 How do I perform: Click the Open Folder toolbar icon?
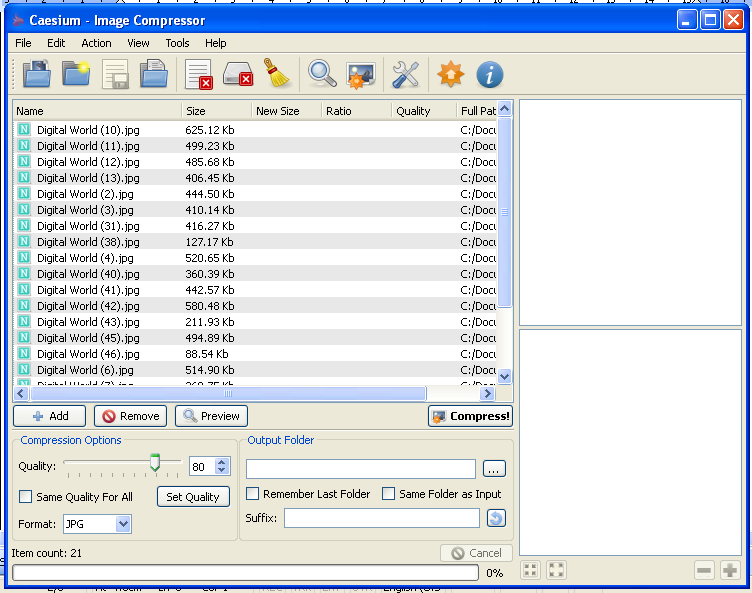point(76,73)
